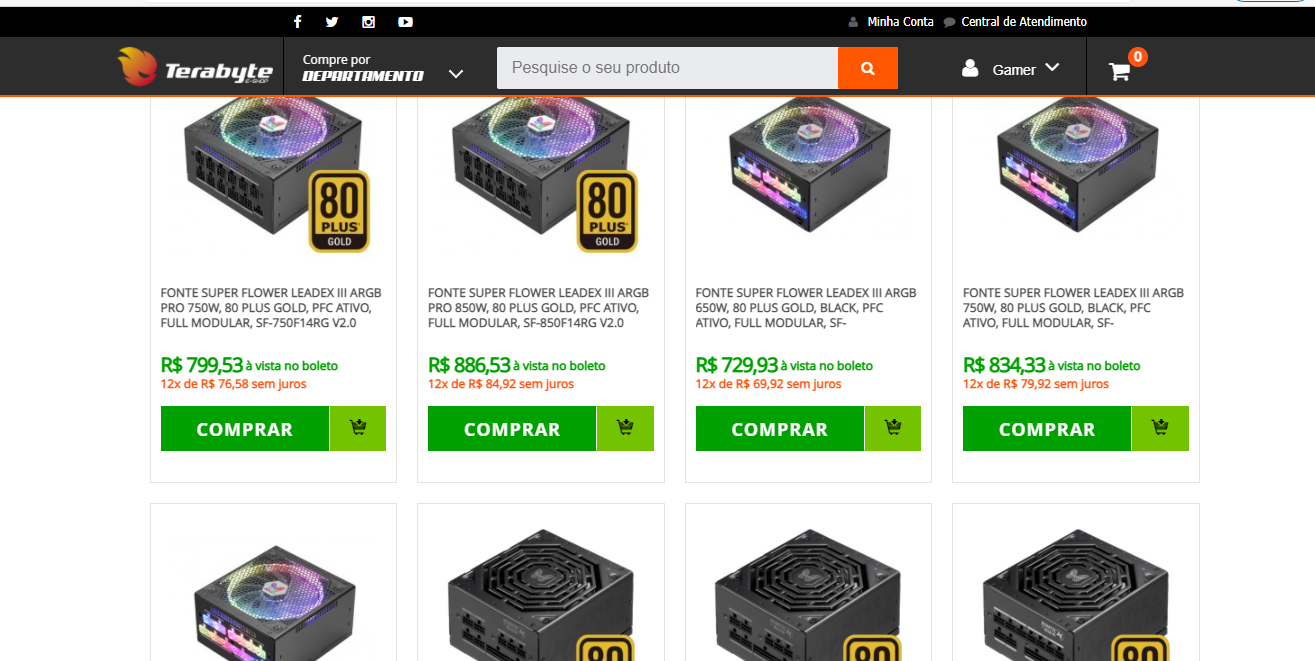Click COMPRAR for the 729,93 power supply
Screen dimensions: 1315x661
780,428
